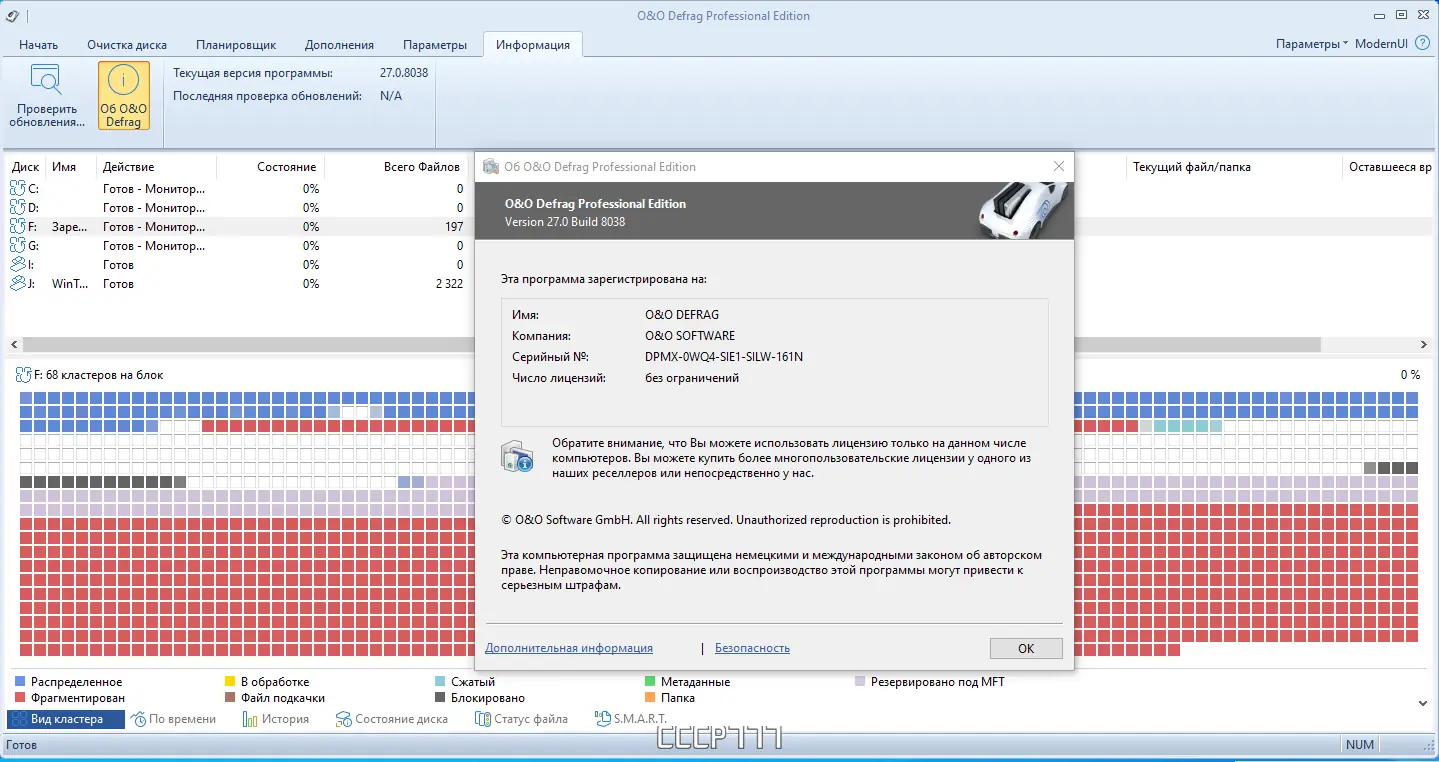
Task: Click the ModernUI help question mark icon
Action: (1423, 43)
